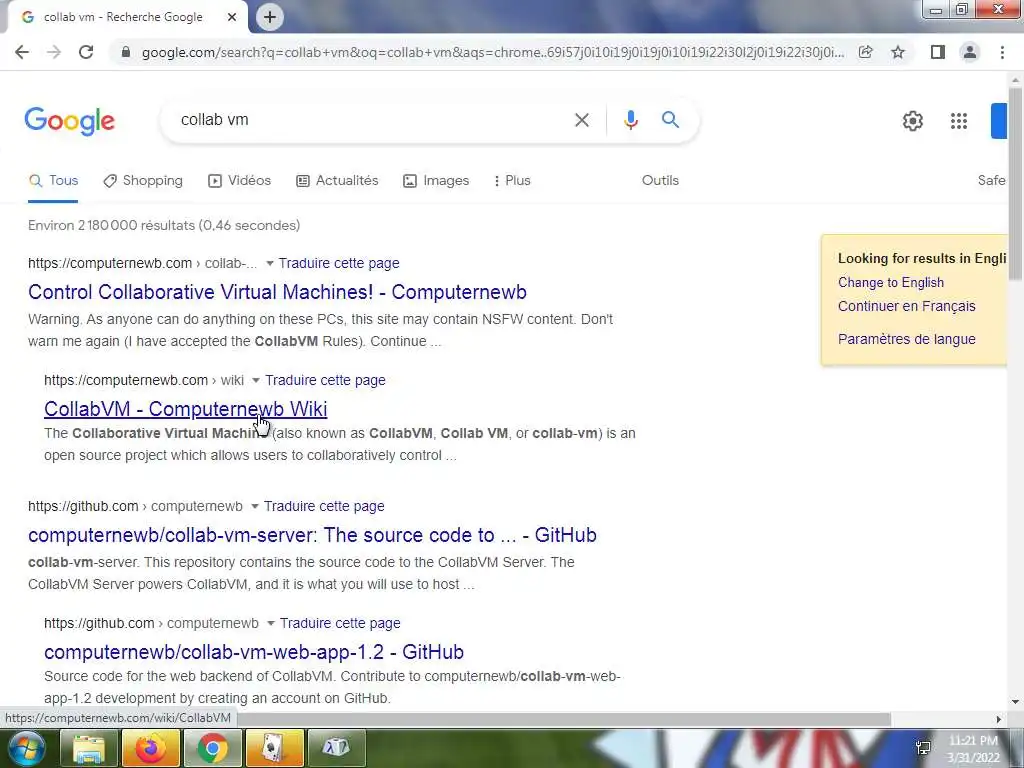Expand arrow next to github.com › computernewb first result
Image resolution: width=1024 pixels, height=768 pixels.
(255, 507)
